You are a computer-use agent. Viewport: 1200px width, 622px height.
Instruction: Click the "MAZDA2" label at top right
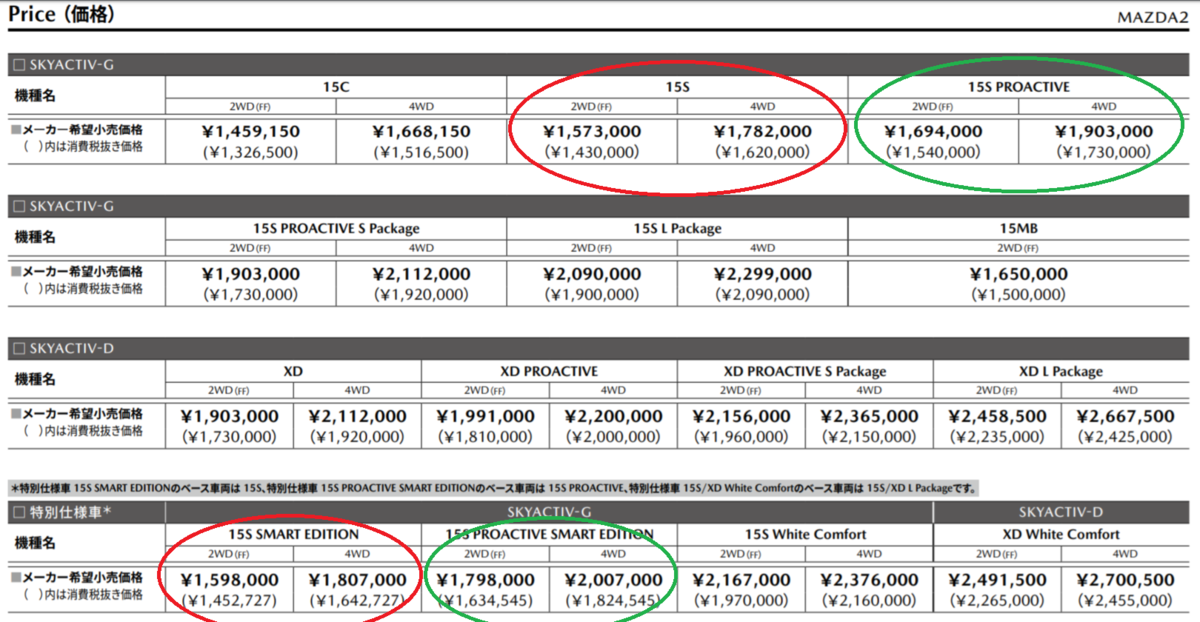pyautogui.click(x=1154, y=17)
